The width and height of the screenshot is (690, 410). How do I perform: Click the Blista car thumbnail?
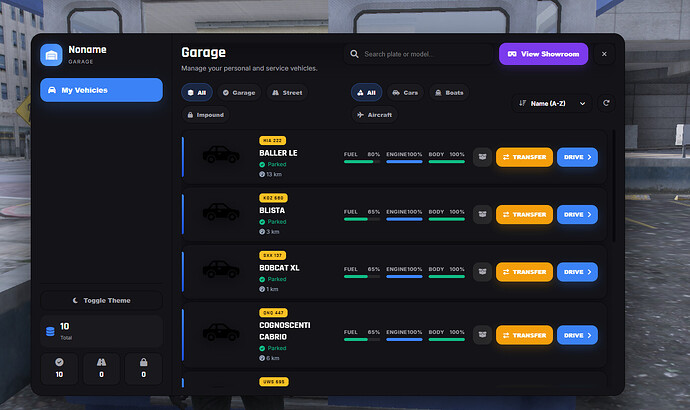point(221,212)
